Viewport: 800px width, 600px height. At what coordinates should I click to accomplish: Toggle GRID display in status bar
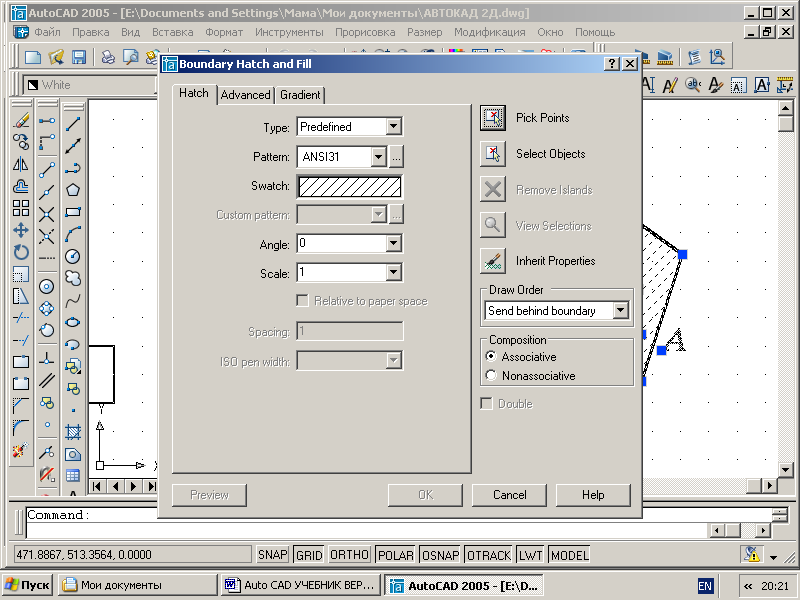pos(309,555)
